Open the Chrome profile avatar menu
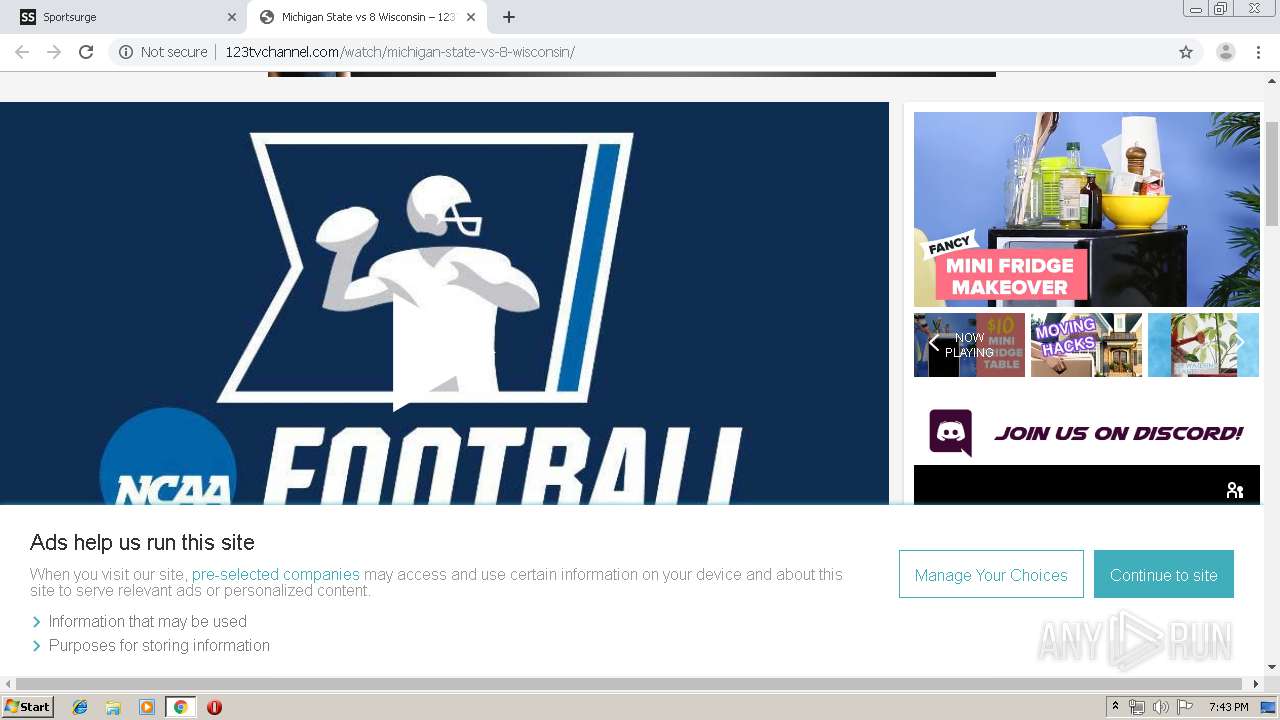The height and width of the screenshot is (720, 1280). 1226,52
